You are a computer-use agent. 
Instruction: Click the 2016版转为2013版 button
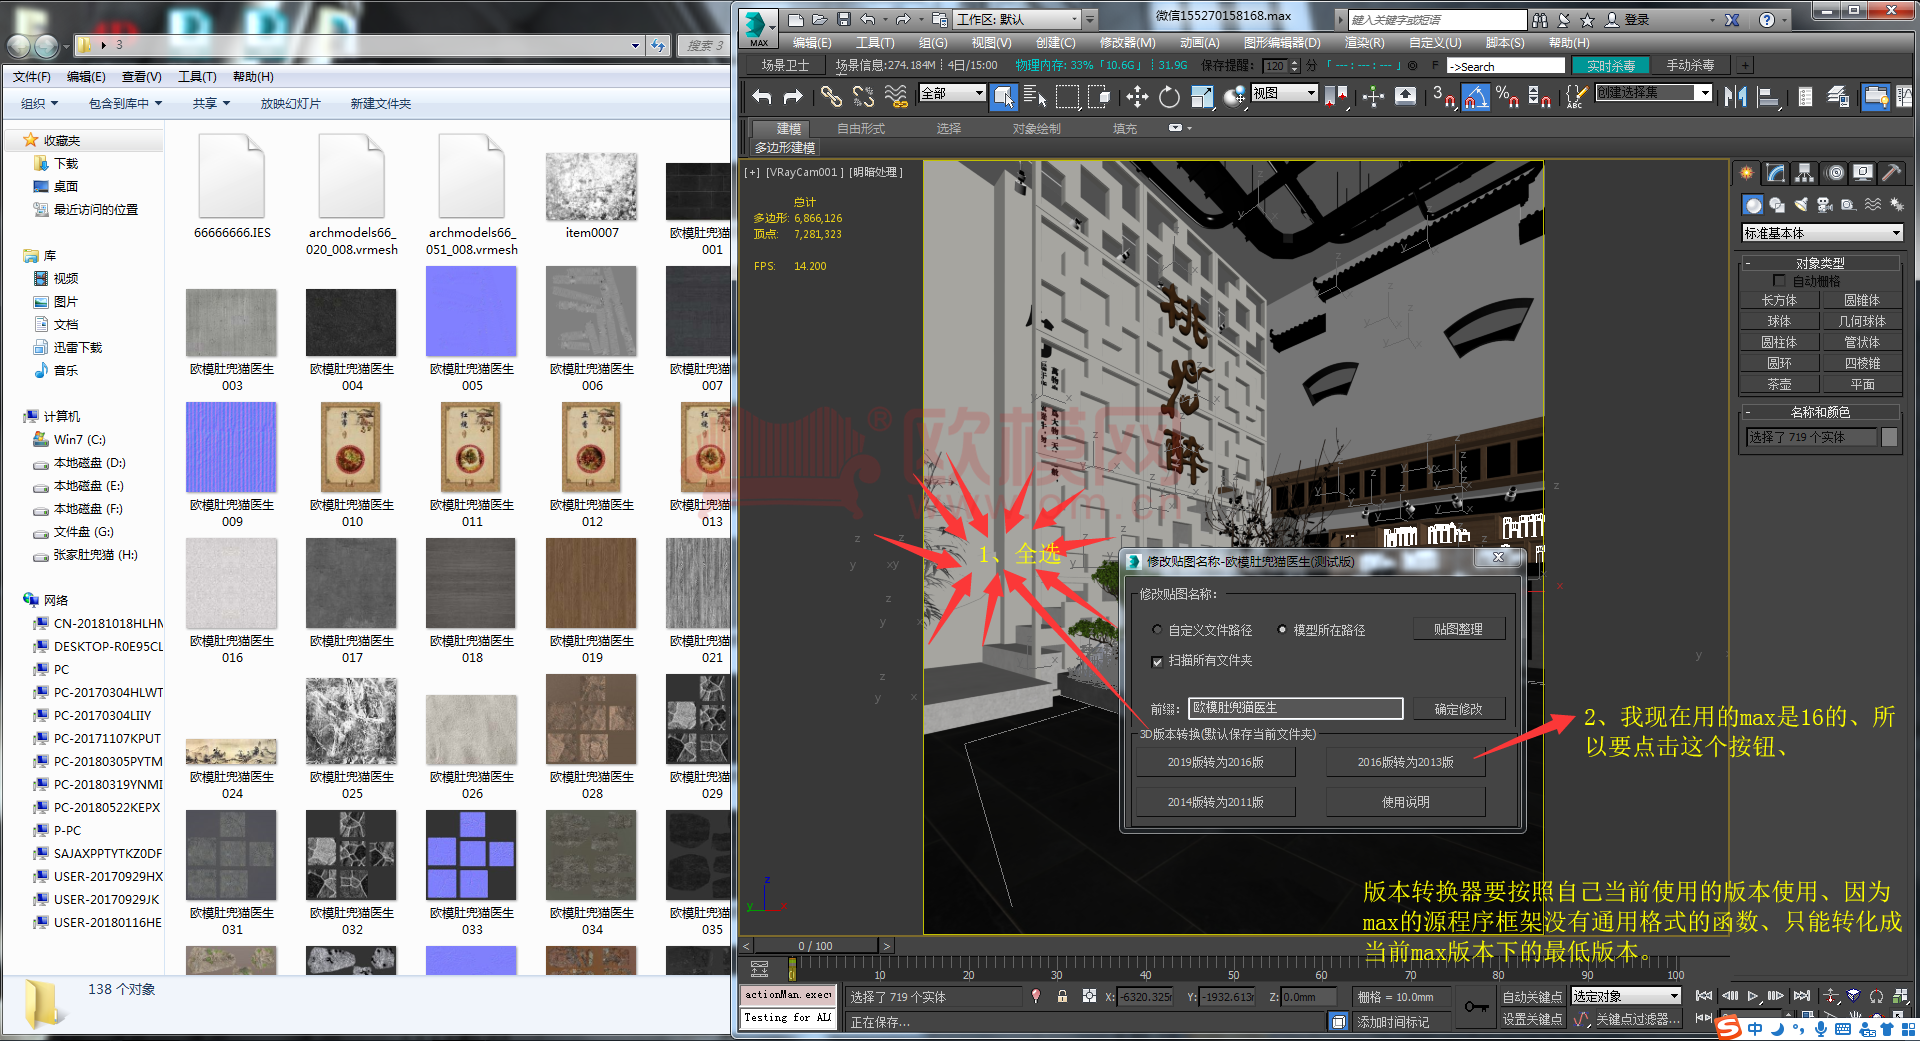coord(1405,762)
